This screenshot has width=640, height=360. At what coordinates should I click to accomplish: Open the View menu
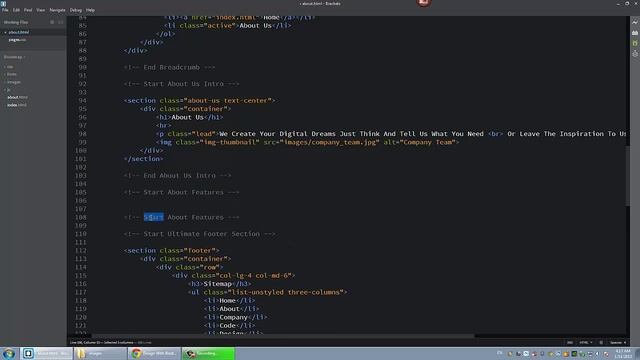(x=41, y=10)
